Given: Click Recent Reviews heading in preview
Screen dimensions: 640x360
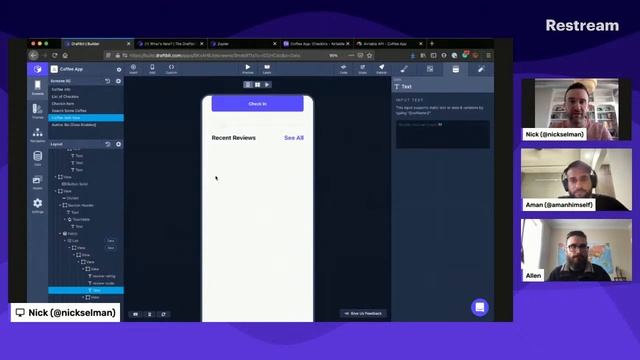Looking at the screenshot, I should coord(233,138).
